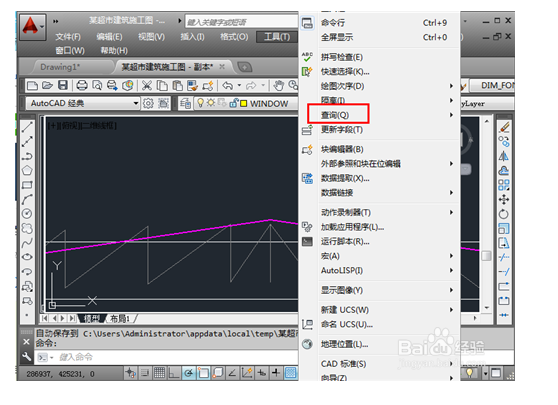558x405 pixels.
Task: Click the Plot printer icon
Action: coord(82,85)
